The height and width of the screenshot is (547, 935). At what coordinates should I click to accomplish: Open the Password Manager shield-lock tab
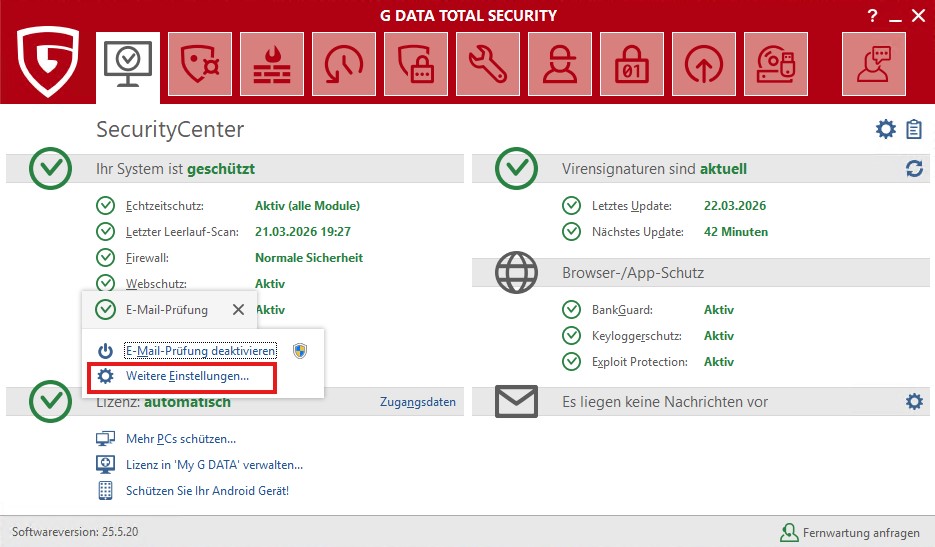[416, 64]
